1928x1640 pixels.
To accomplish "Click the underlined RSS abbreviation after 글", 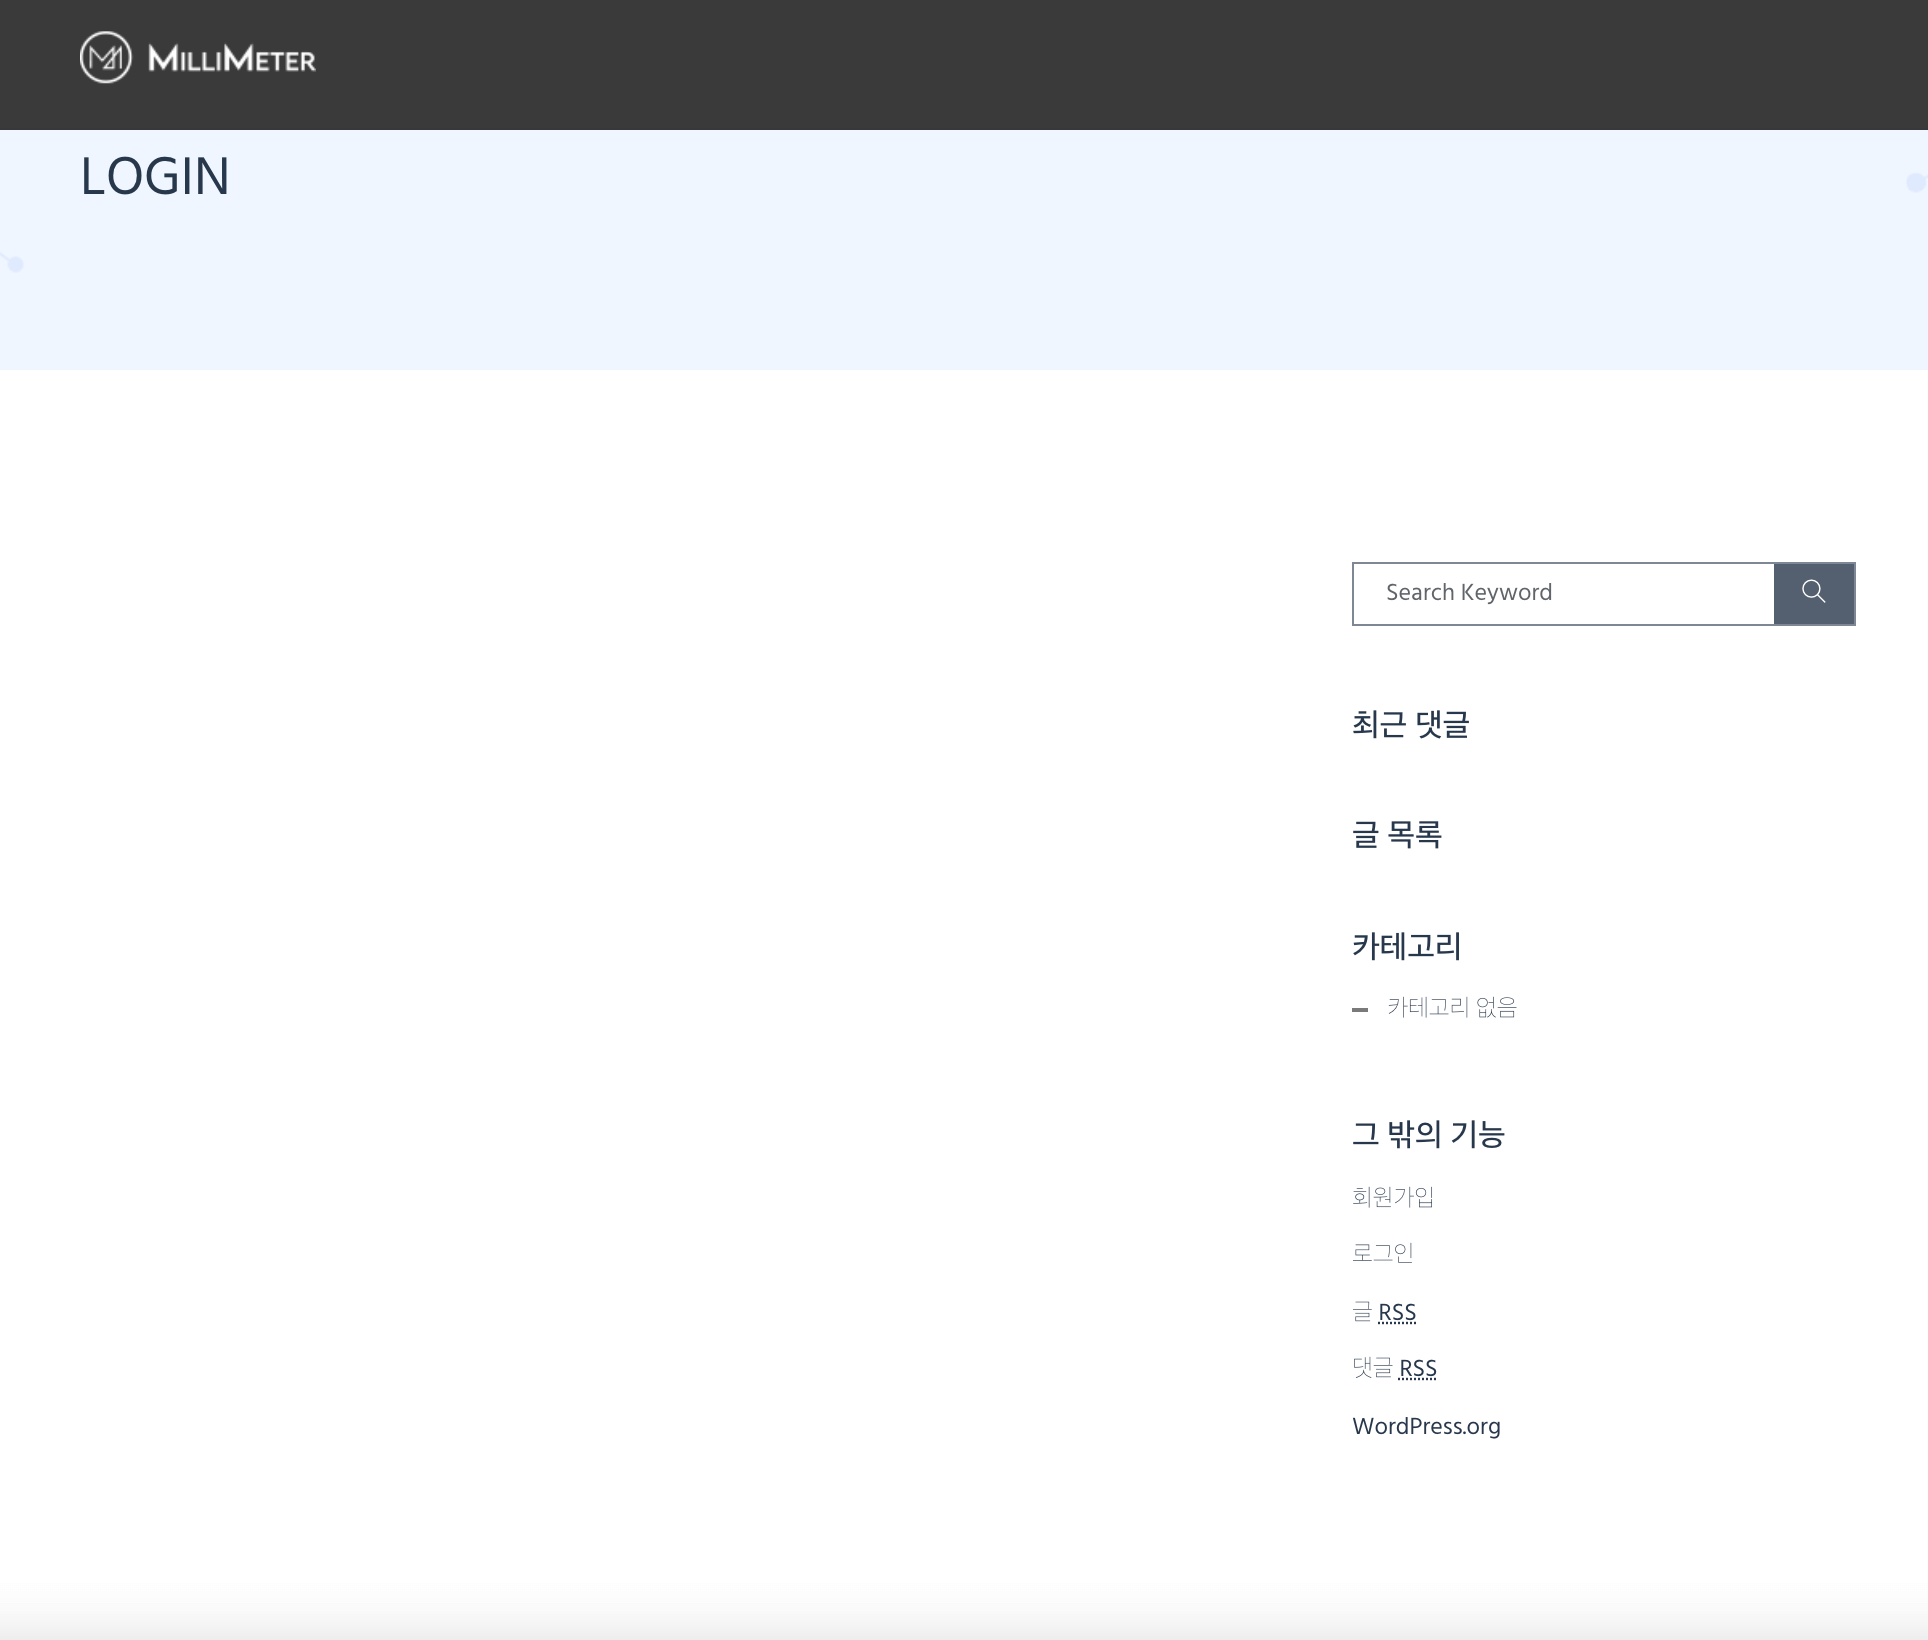I will (1397, 1312).
